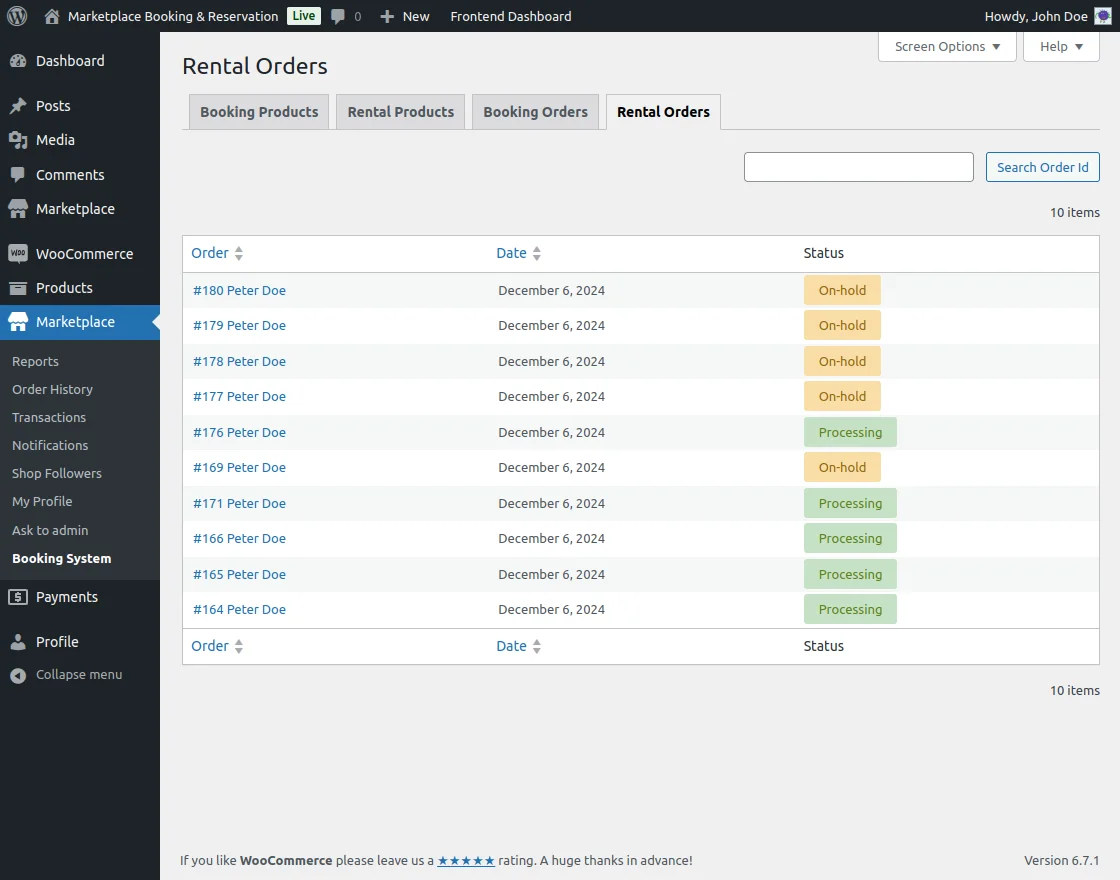Click the WordPress logo icon

[x=17, y=16]
